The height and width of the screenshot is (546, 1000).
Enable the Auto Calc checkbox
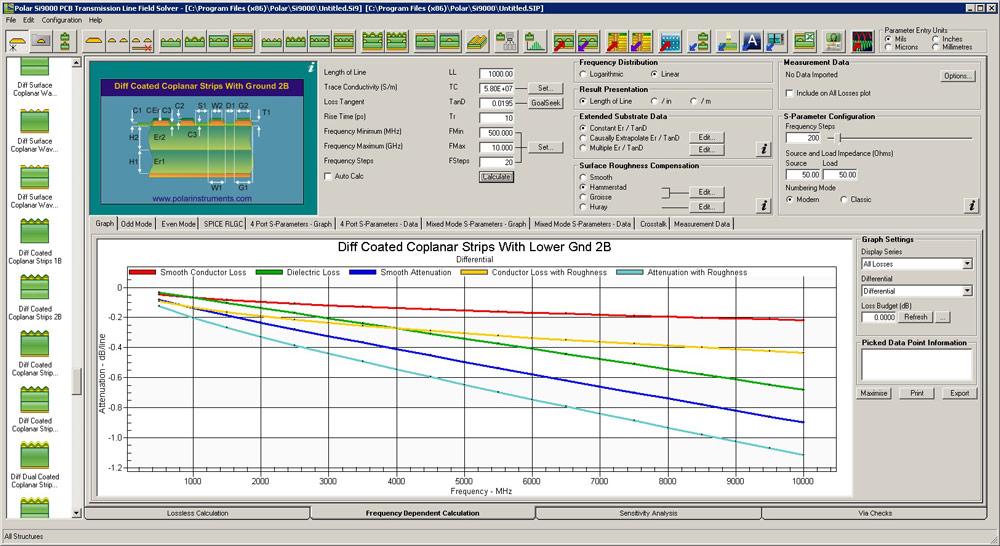click(x=328, y=176)
